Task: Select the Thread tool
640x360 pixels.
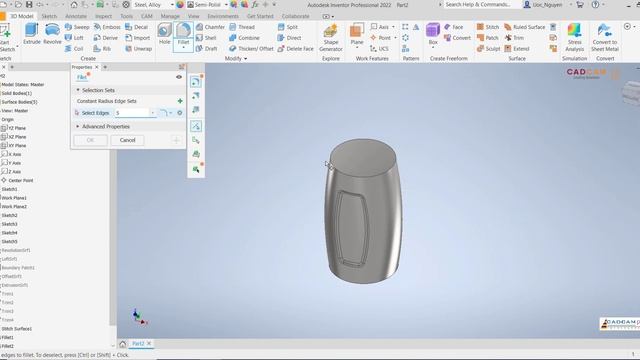Action: pyautogui.click(x=242, y=27)
